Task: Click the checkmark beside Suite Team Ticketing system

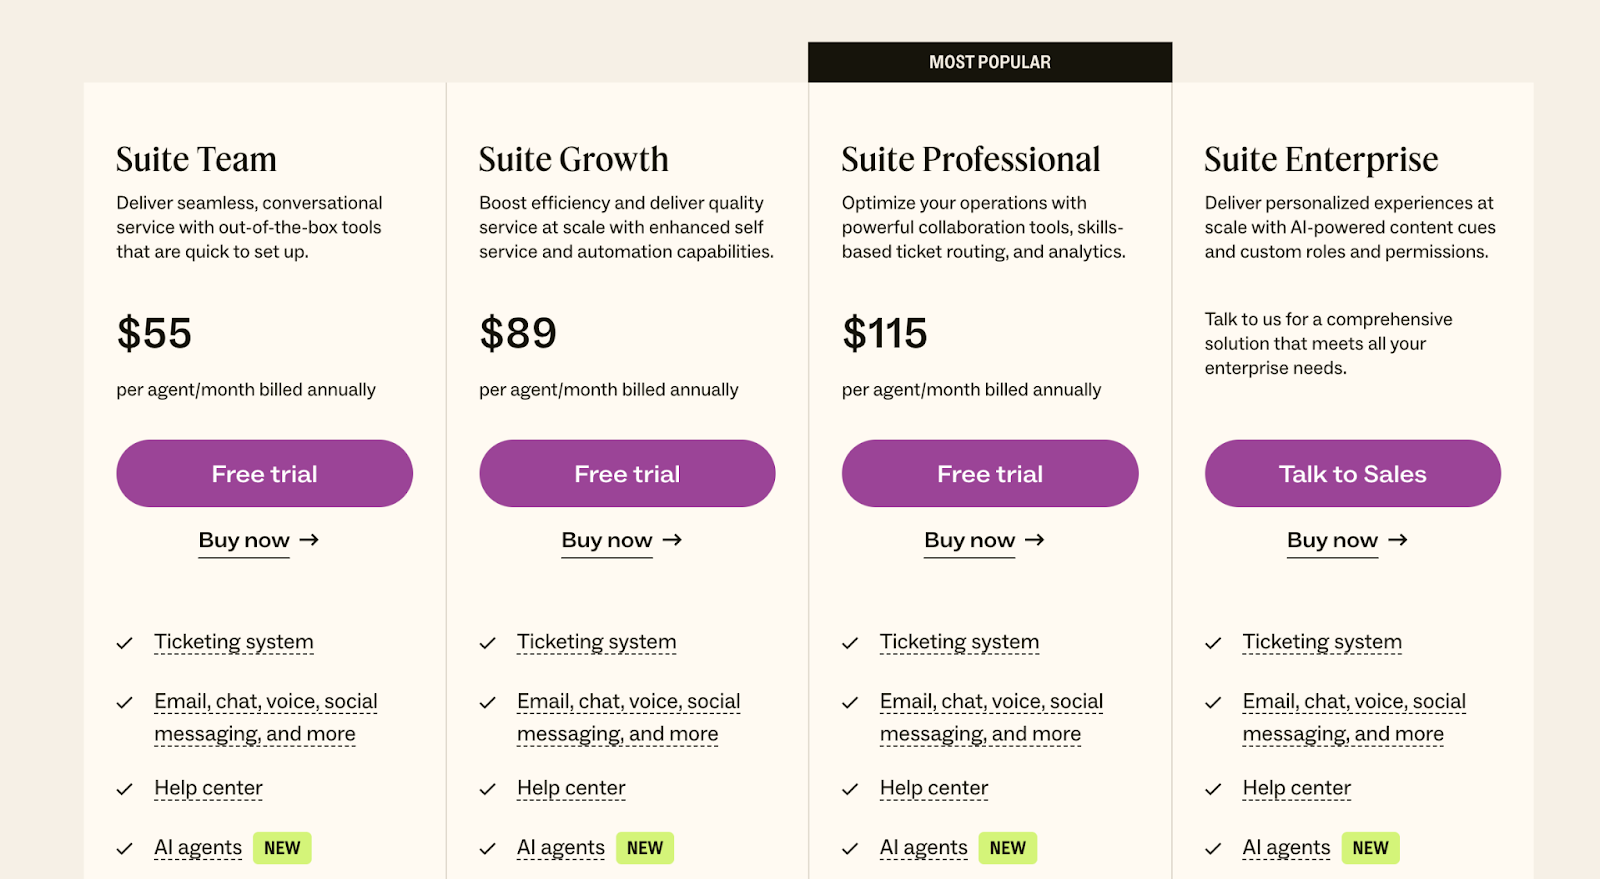Action: point(125,643)
